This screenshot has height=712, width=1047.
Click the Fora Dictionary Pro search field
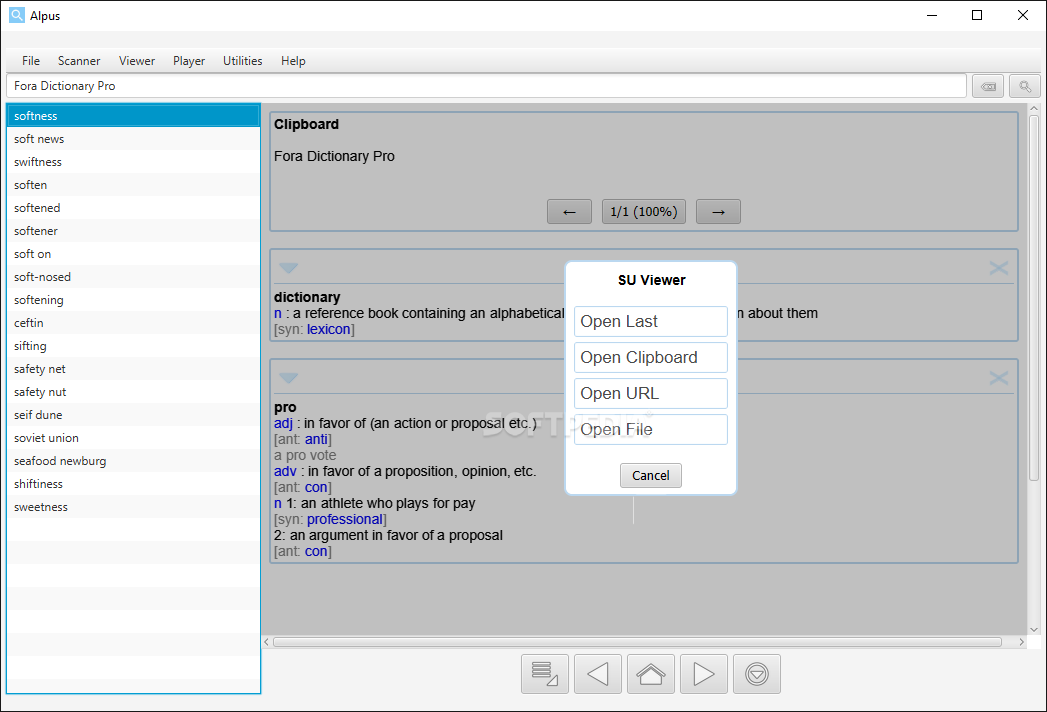(x=486, y=86)
